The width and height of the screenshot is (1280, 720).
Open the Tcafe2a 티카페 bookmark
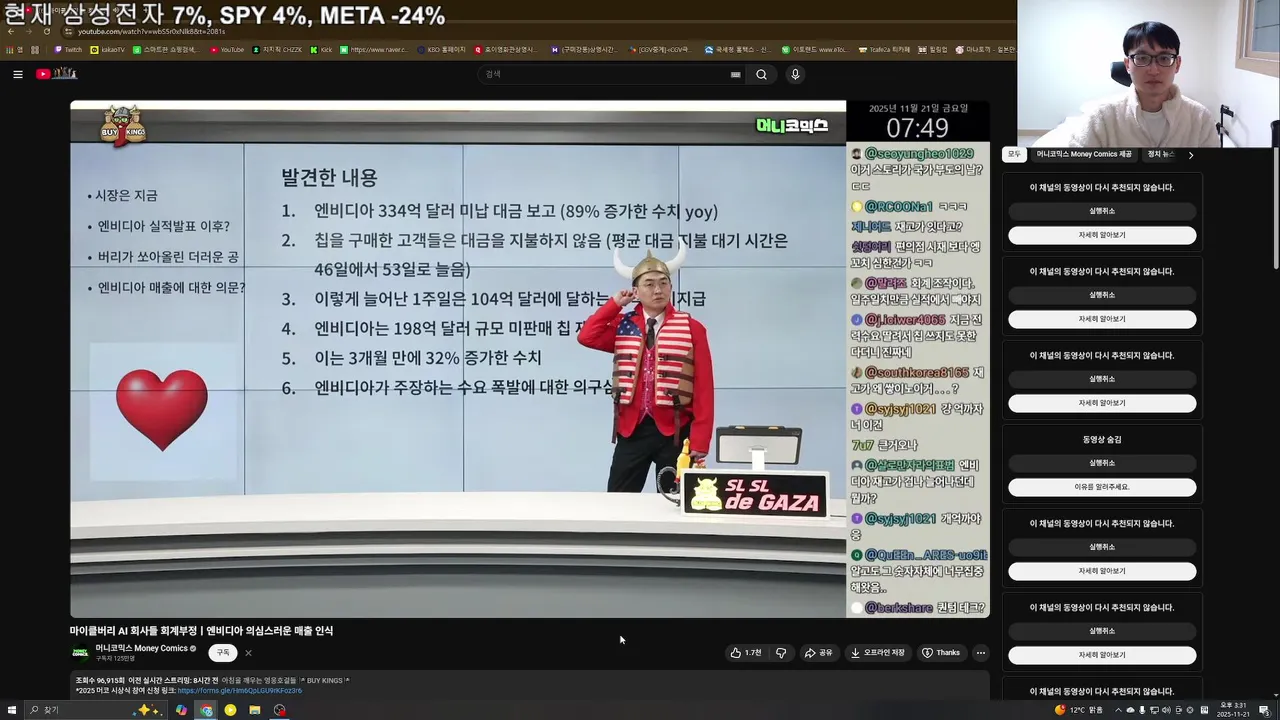pyautogui.click(x=886, y=49)
